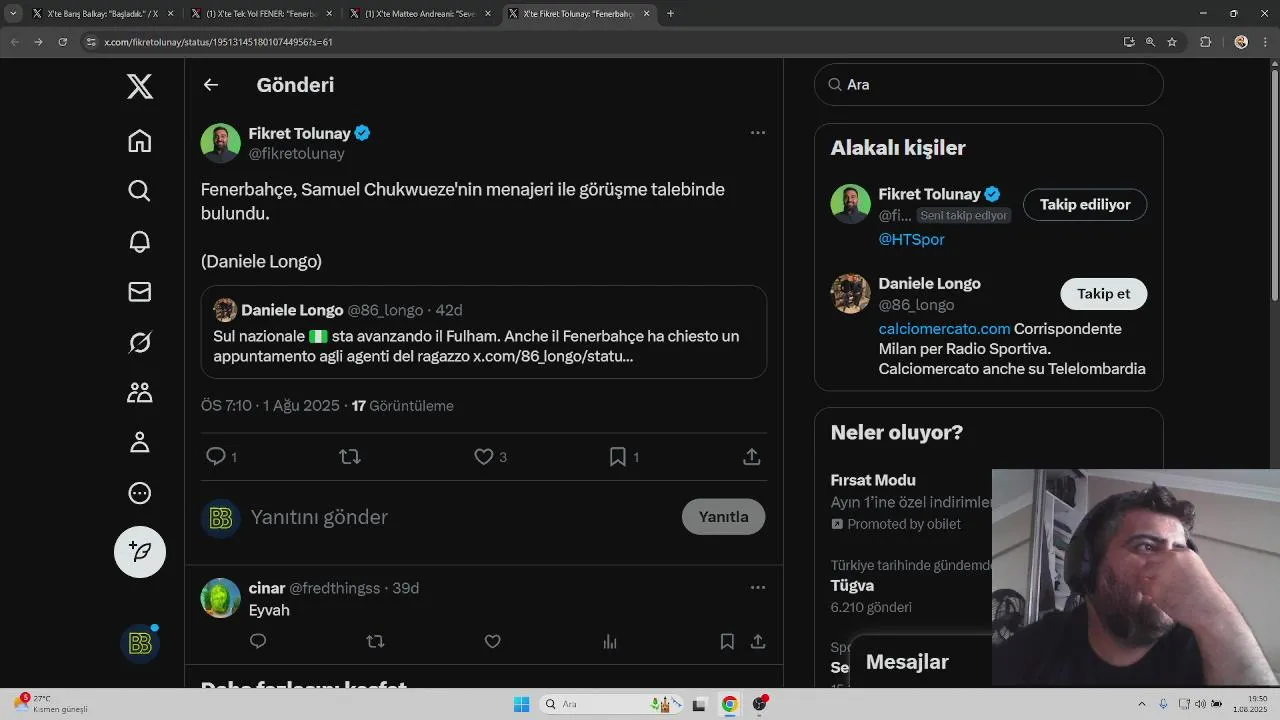Open the Chrome extensions puzzle icon
1280x720 pixels.
coord(1205,42)
